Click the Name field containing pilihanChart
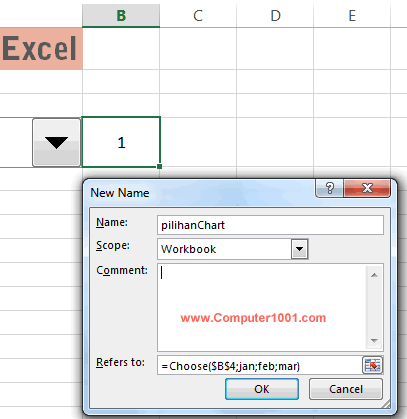The height and width of the screenshot is (419, 407). [x=270, y=225]
